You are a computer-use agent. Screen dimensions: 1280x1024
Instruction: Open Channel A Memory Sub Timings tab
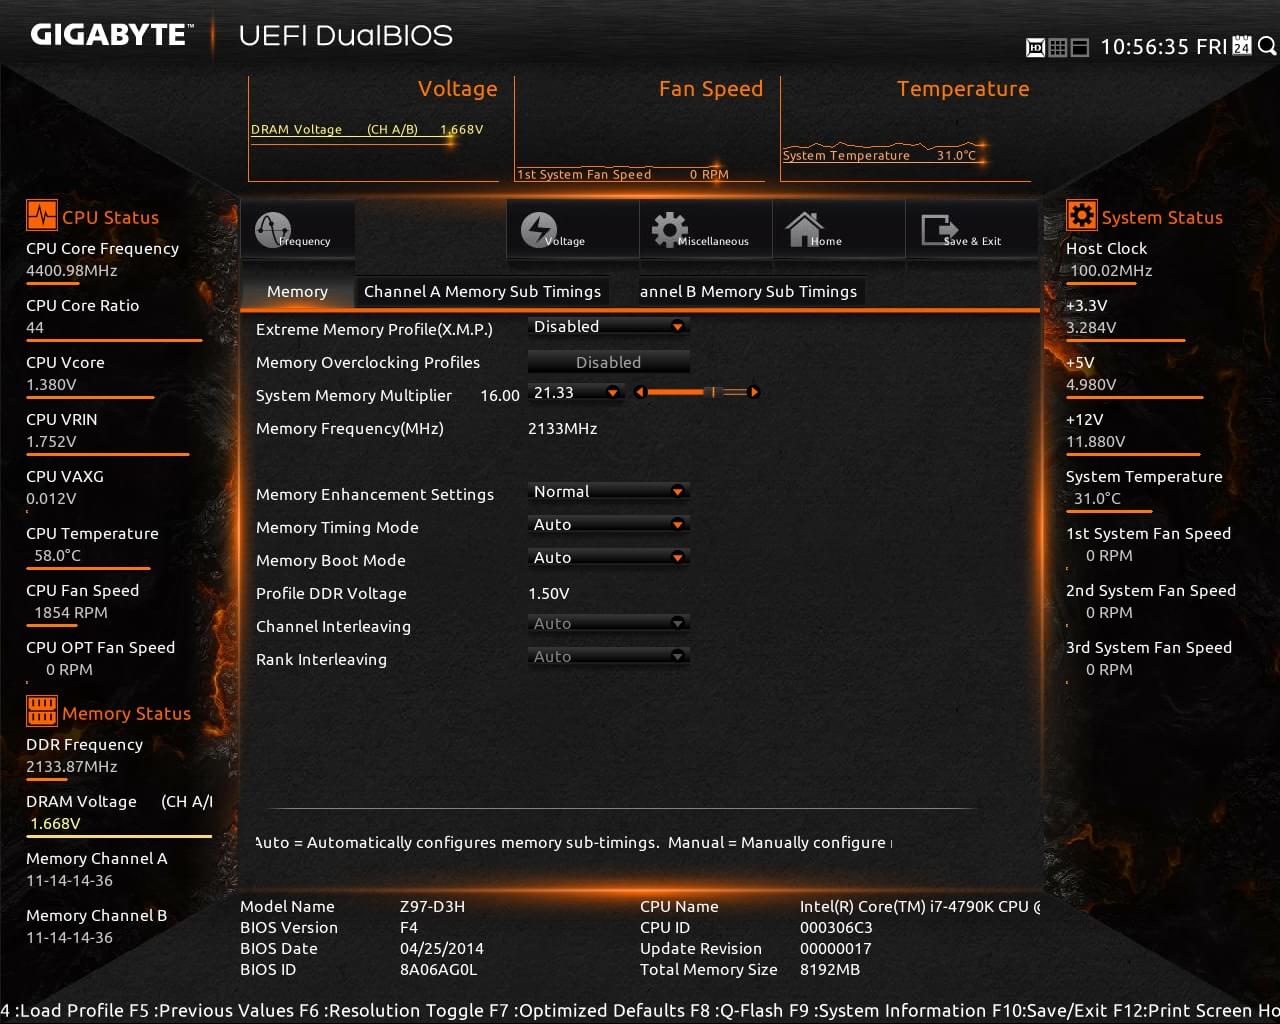(482, 292)
